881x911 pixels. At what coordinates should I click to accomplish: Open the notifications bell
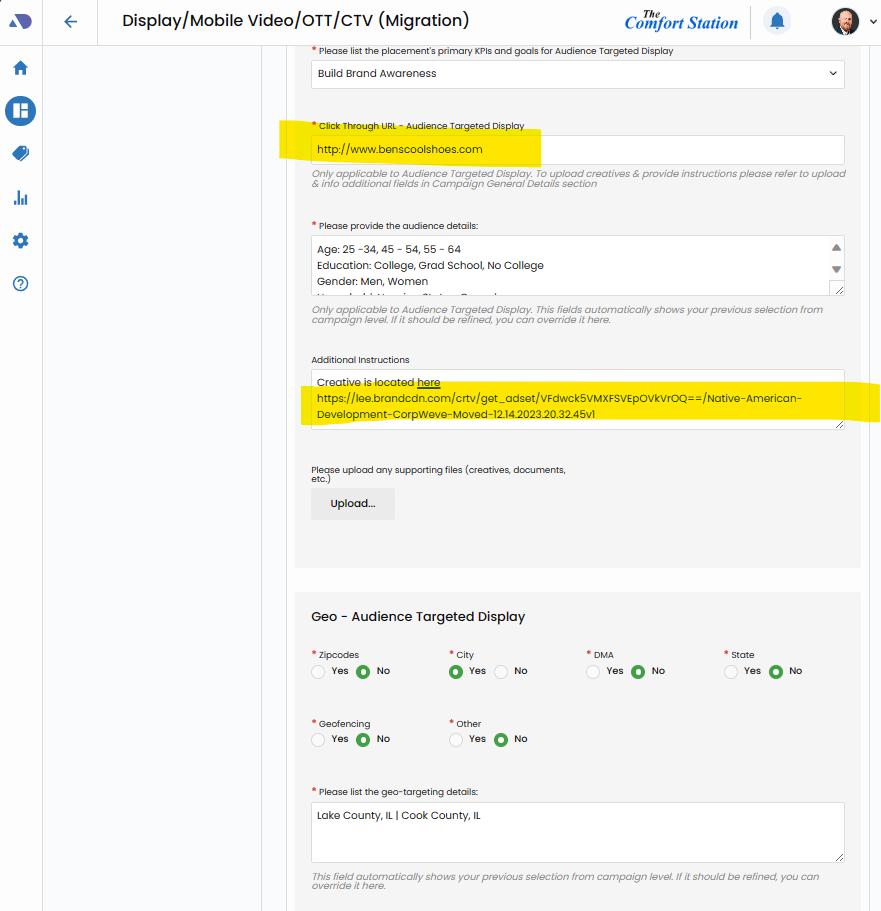tap(776, 21)
